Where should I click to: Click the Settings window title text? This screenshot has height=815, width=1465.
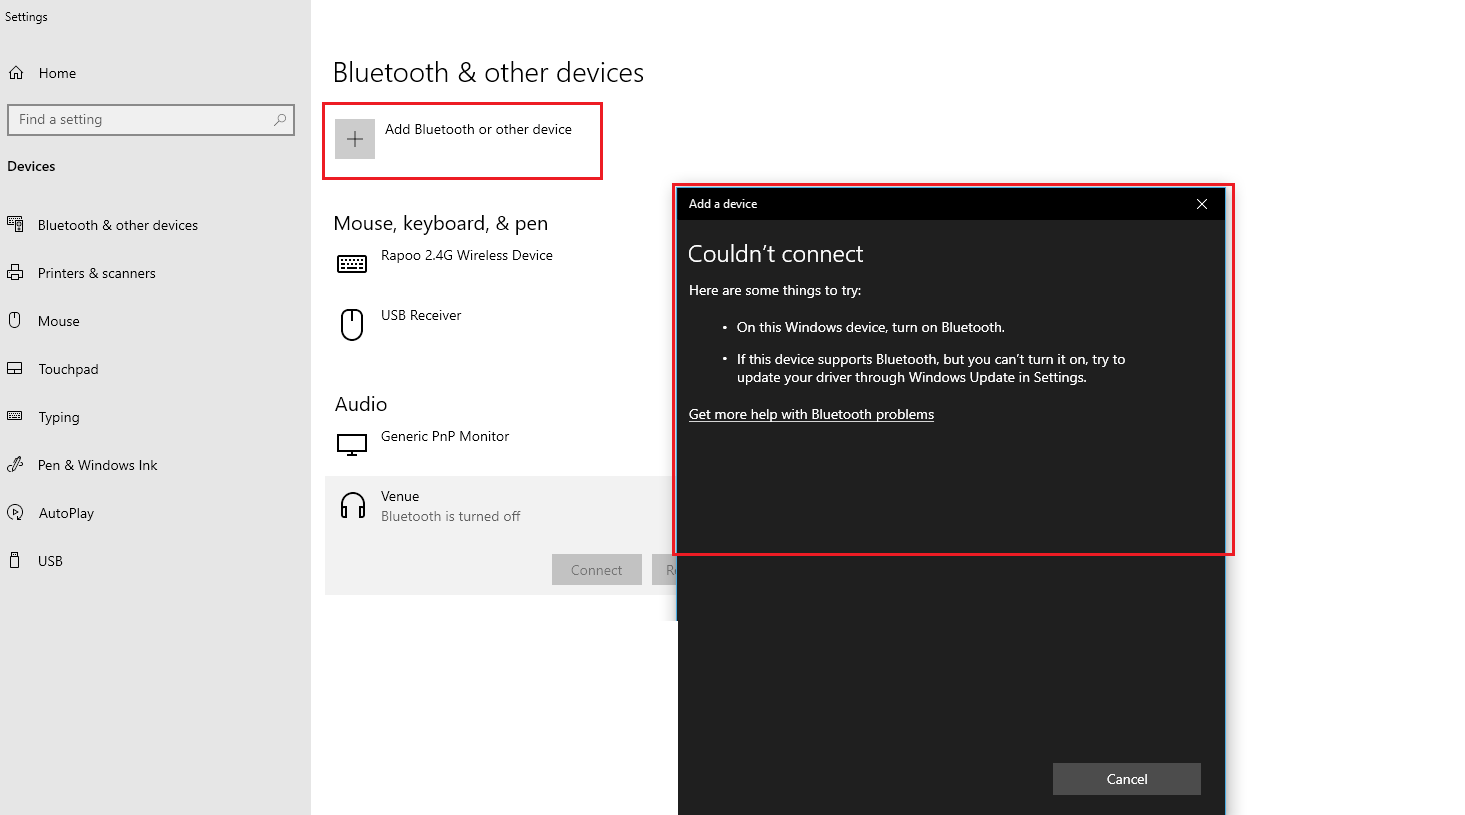[x=26, y=17]
